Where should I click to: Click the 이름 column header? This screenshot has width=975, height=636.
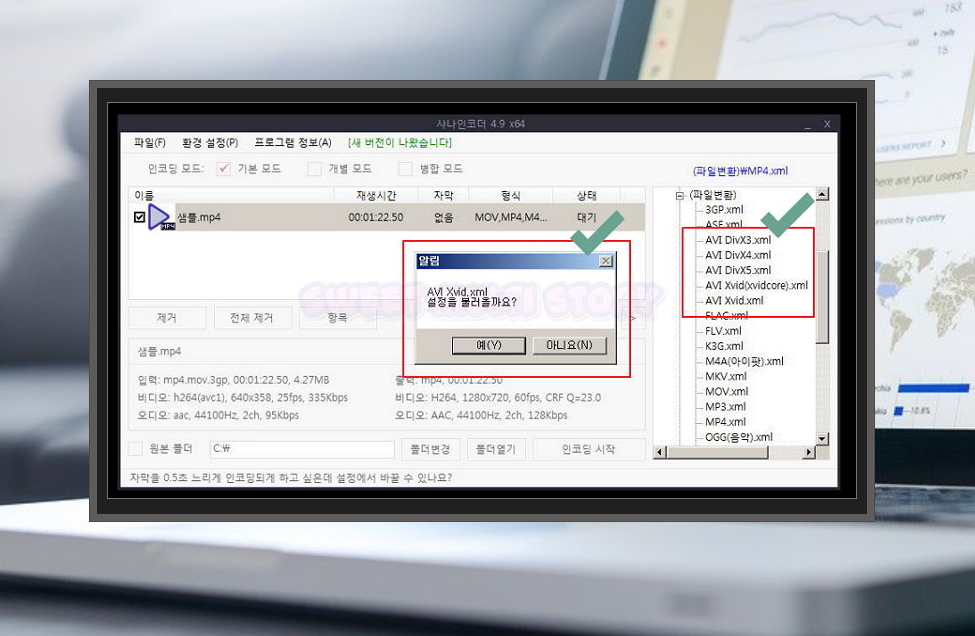(231, 195)
